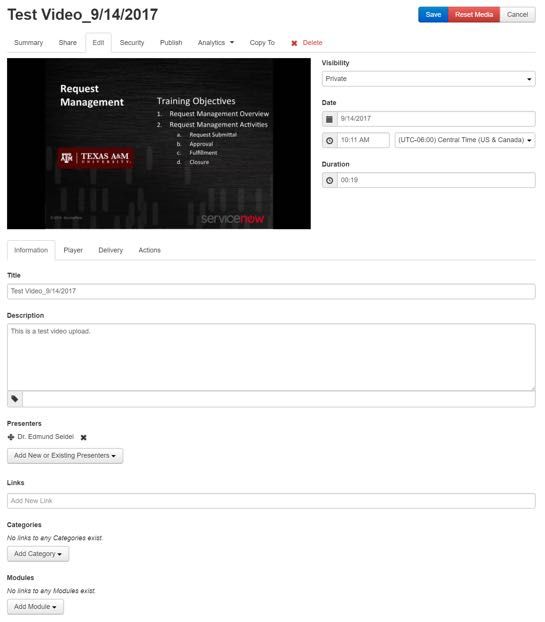Click the blue Save button

433,15
